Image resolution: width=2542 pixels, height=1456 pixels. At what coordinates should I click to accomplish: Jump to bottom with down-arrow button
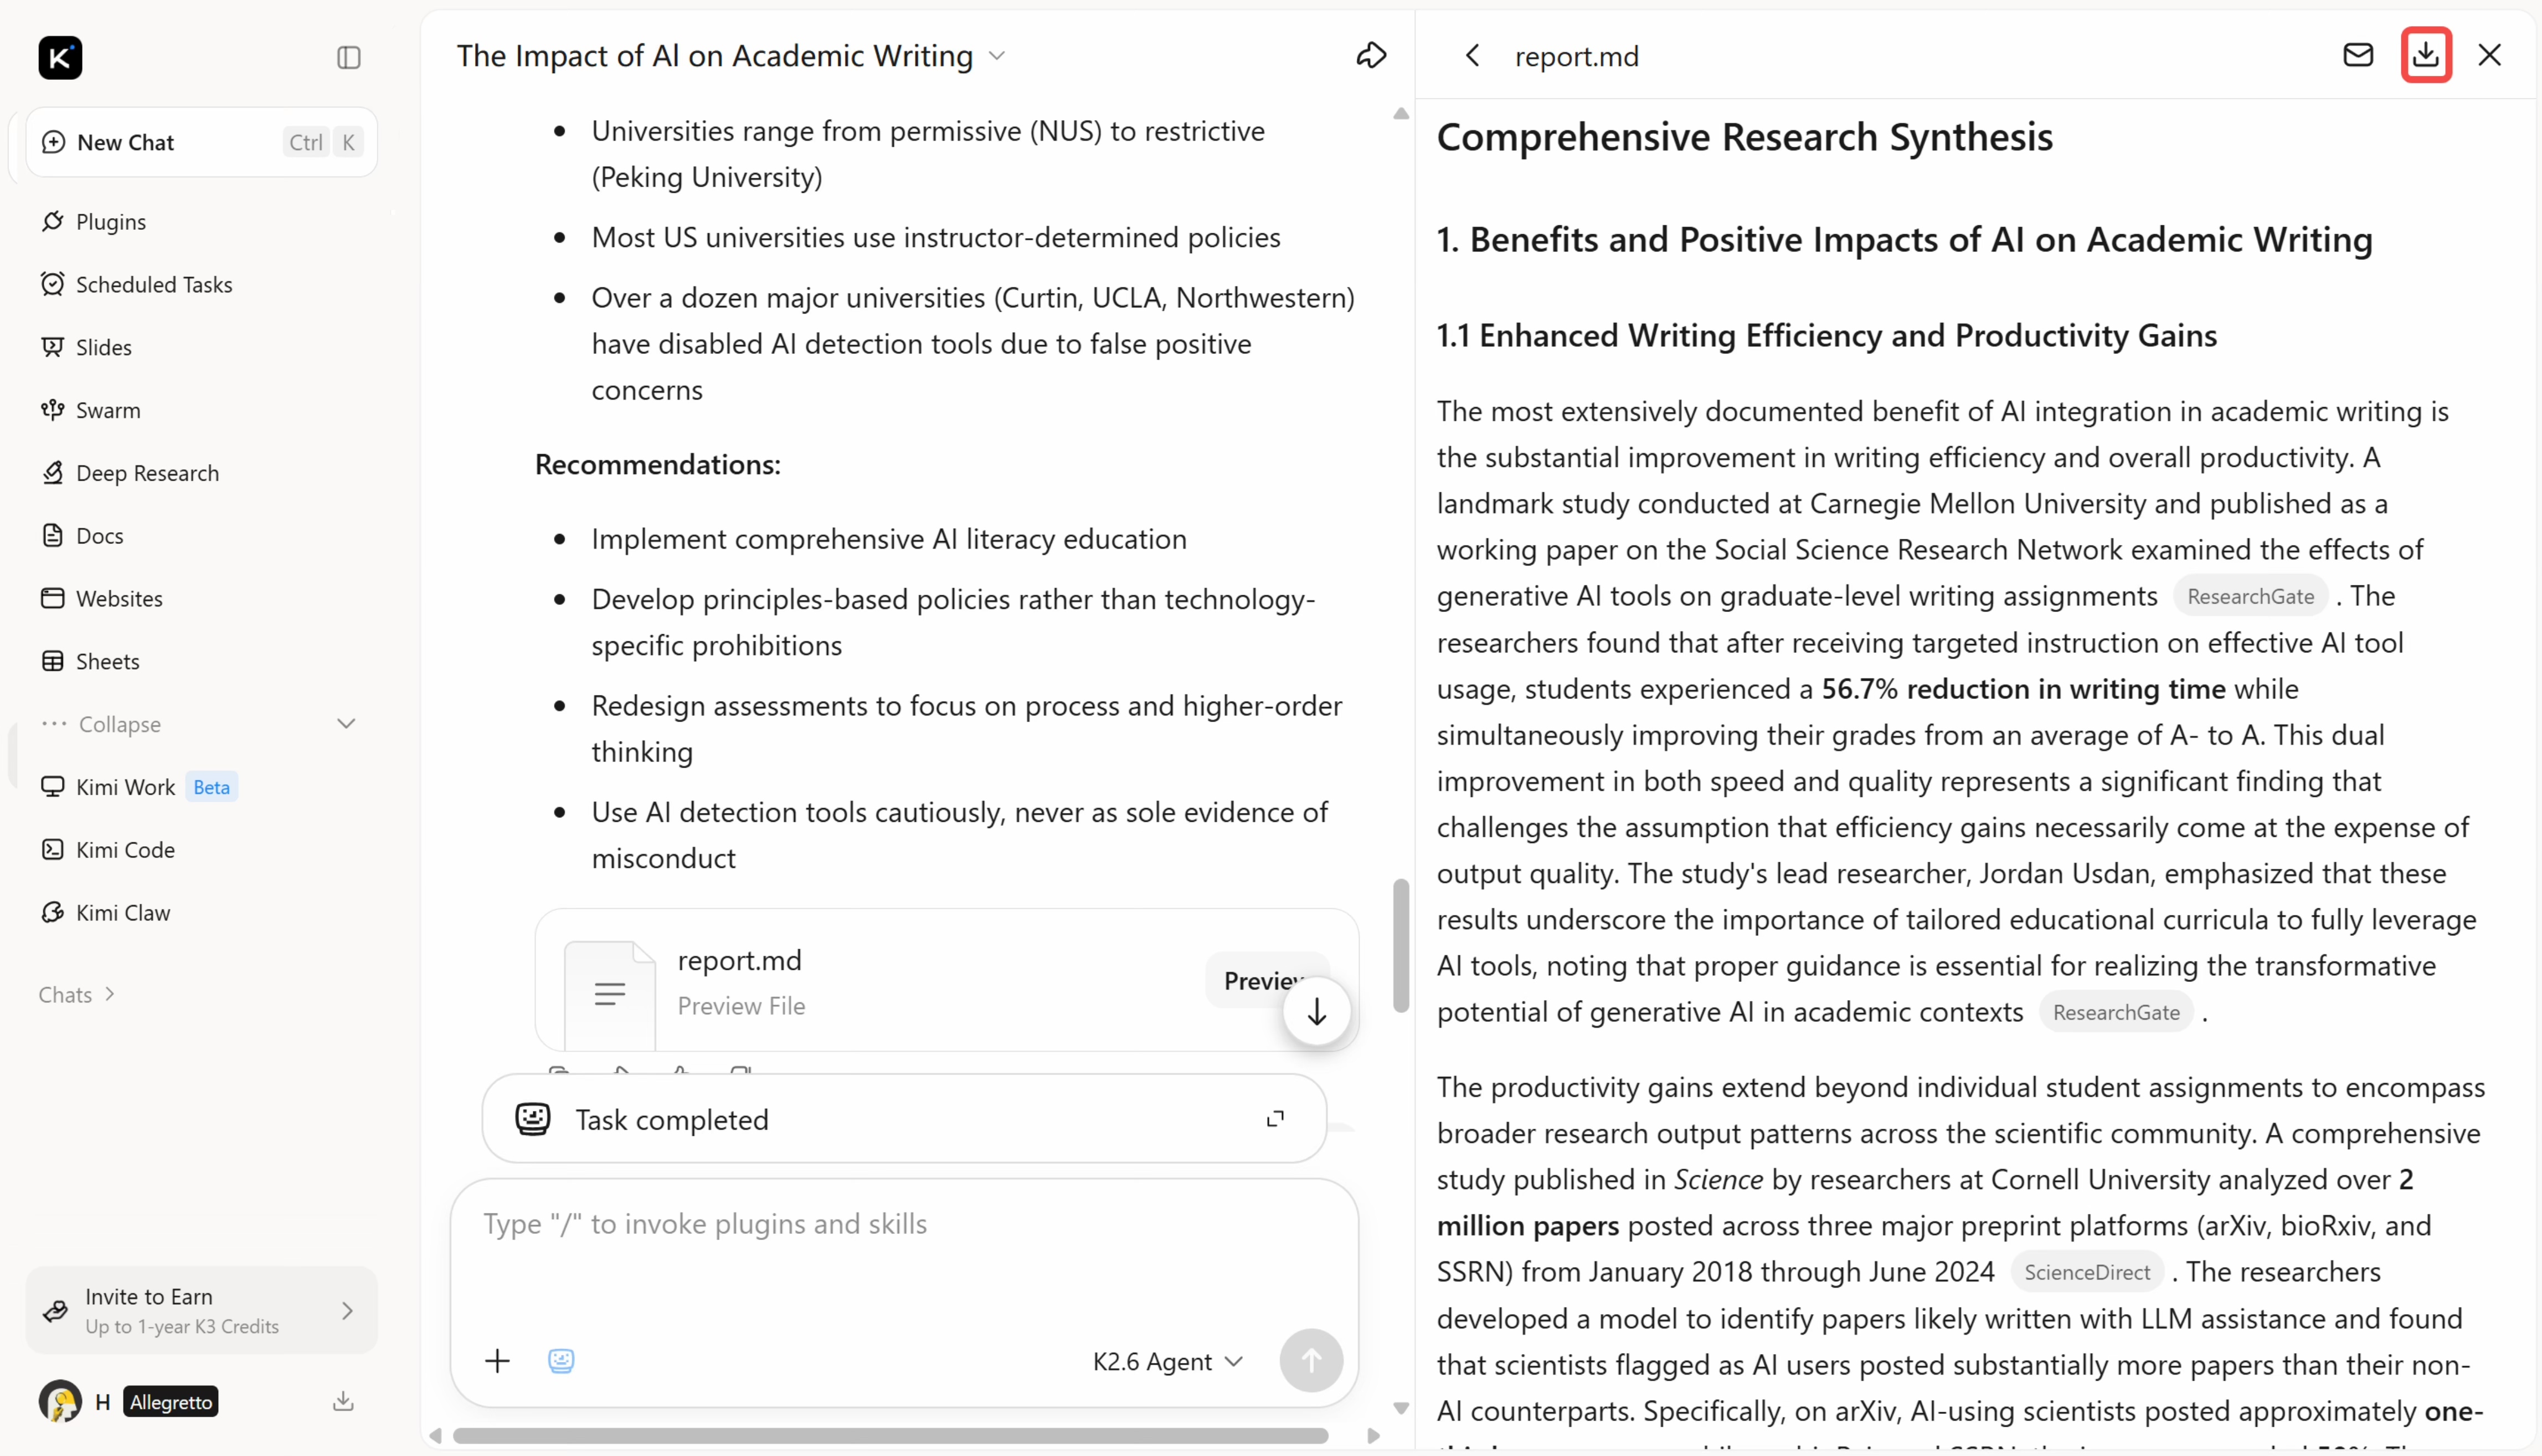point(1316,1012)
